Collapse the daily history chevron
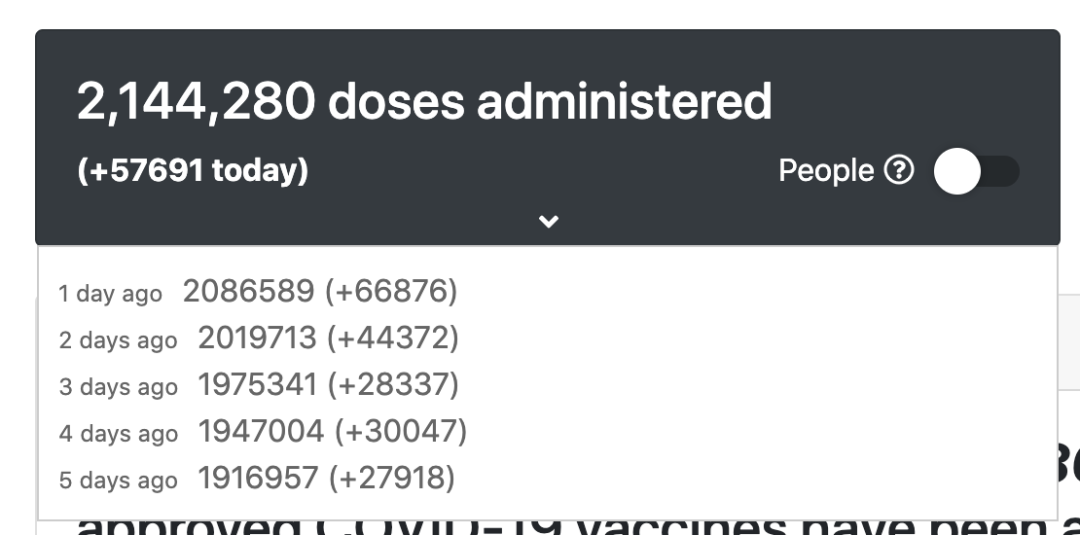 pyautogui.click(x=548, y=221)
